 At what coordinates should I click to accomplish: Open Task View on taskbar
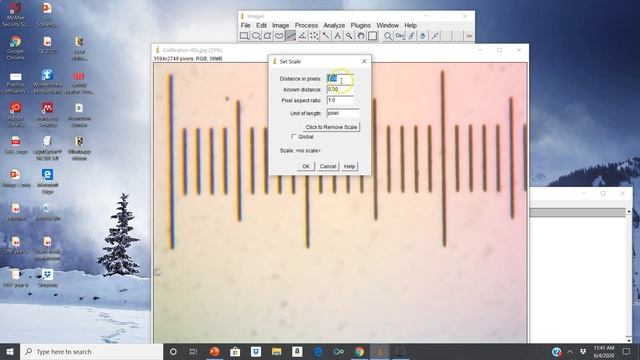pyautogui.click(x=193, y=351)
